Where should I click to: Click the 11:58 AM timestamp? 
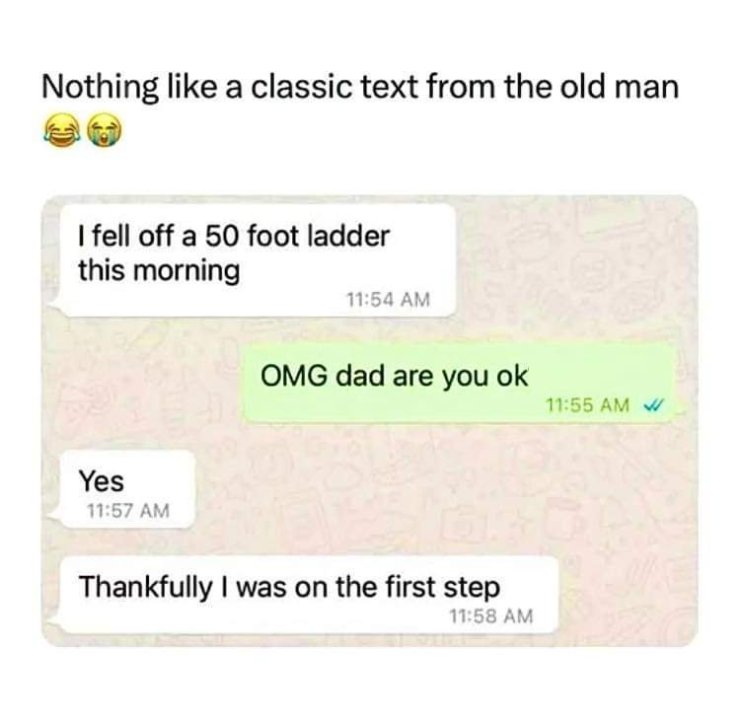[x=491, y=616]
